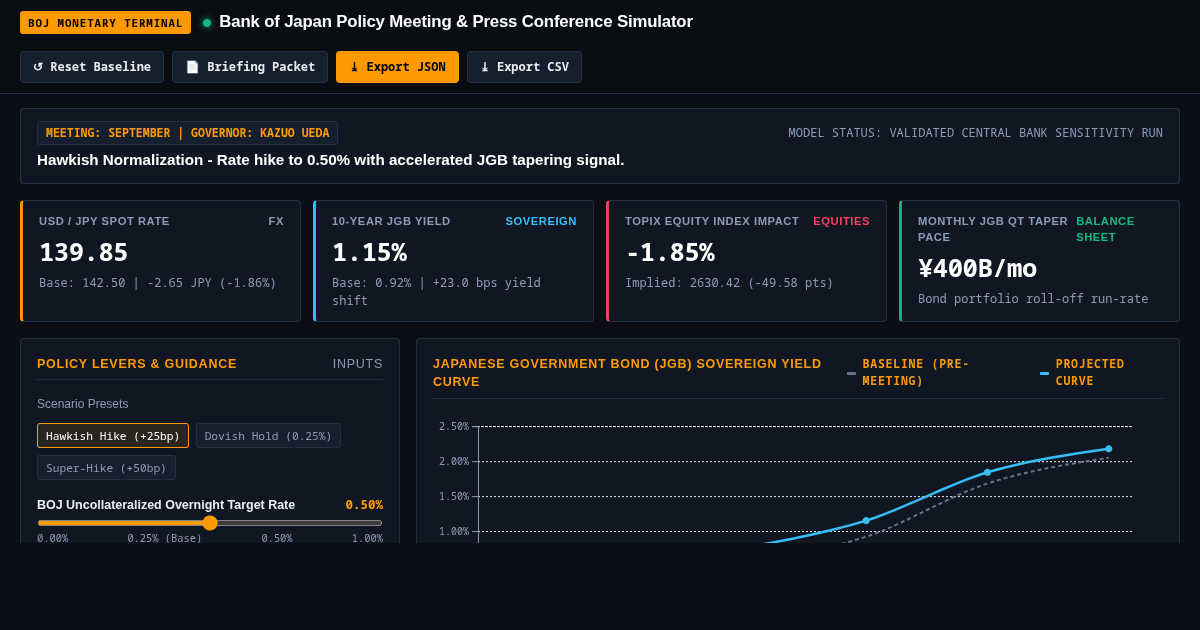
Task: Click the reset arrow icon in Reset Baseline
Action: (x=38, y=67)
